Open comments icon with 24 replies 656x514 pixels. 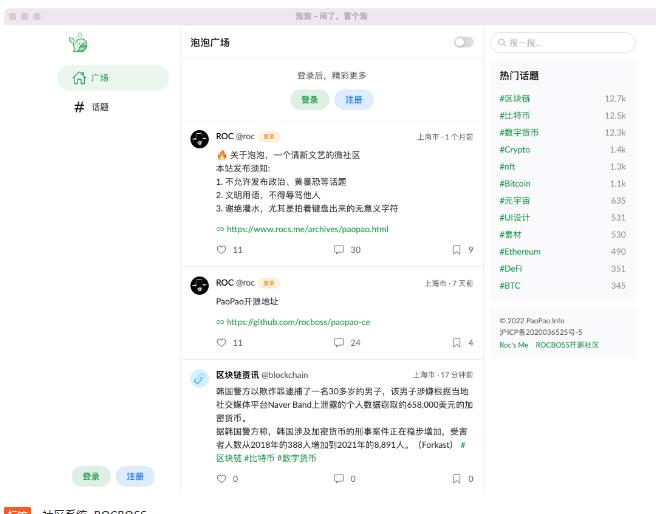[x=339, y=343]
